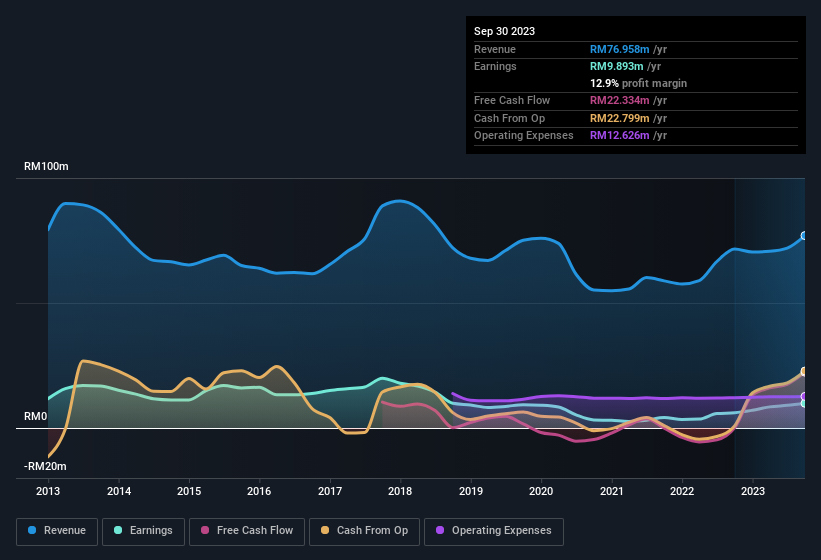Toggle the Cash From Op legend
Viewport: 821px width, 560px height.
pyautogui.click(x=364, y=530)
